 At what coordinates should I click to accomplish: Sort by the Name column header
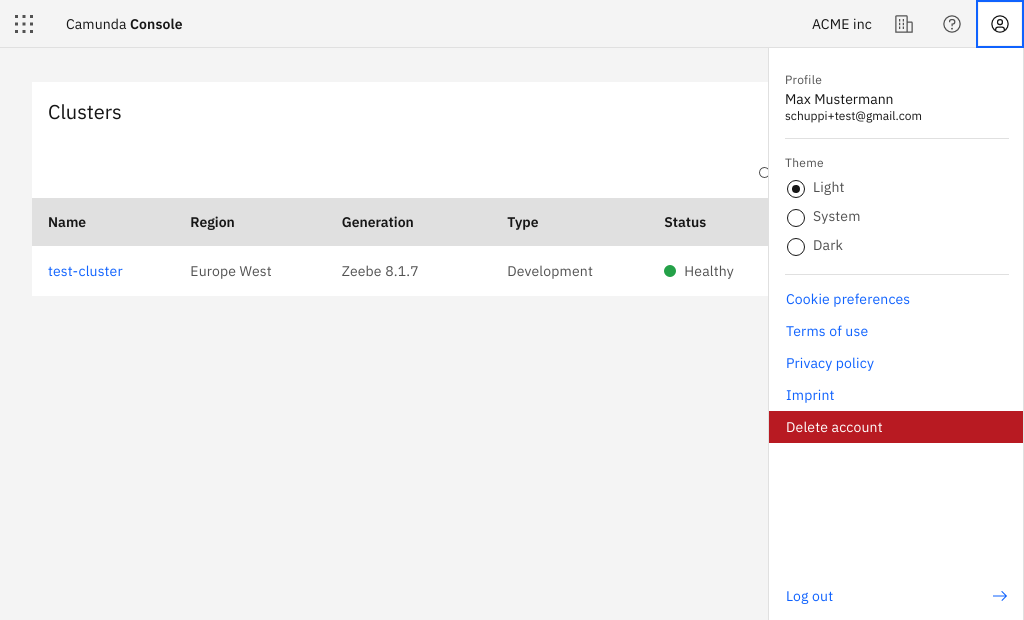[67, 222]
